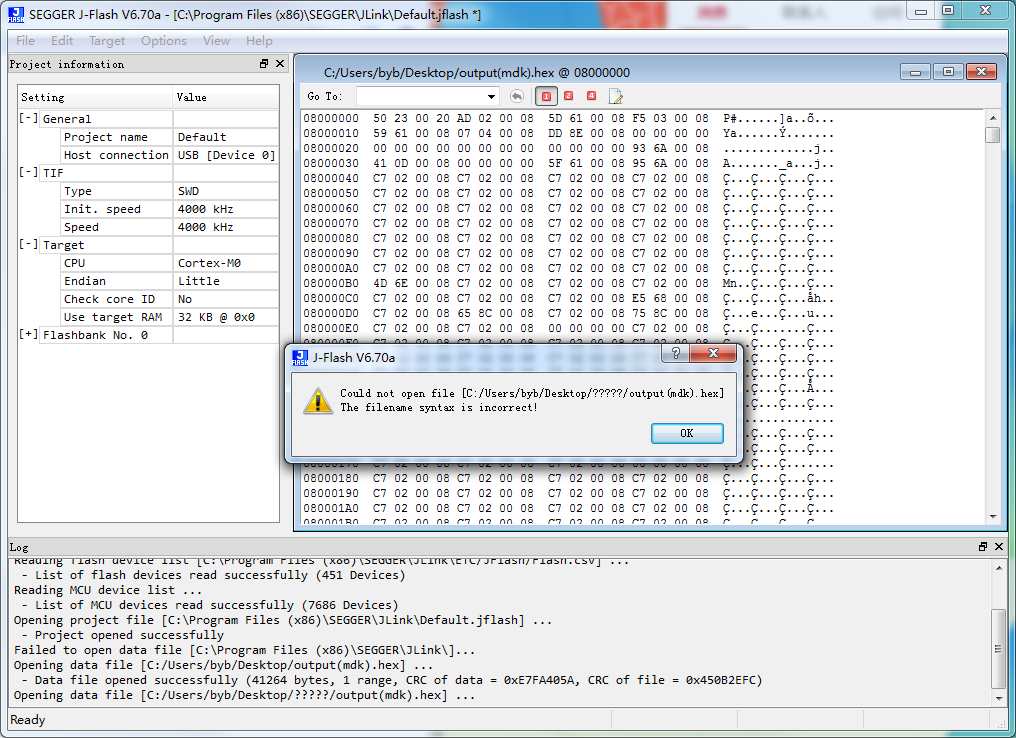Click the Log scrollbar up arrow
Screen dimensions: 1016x738
pos(999,568)
